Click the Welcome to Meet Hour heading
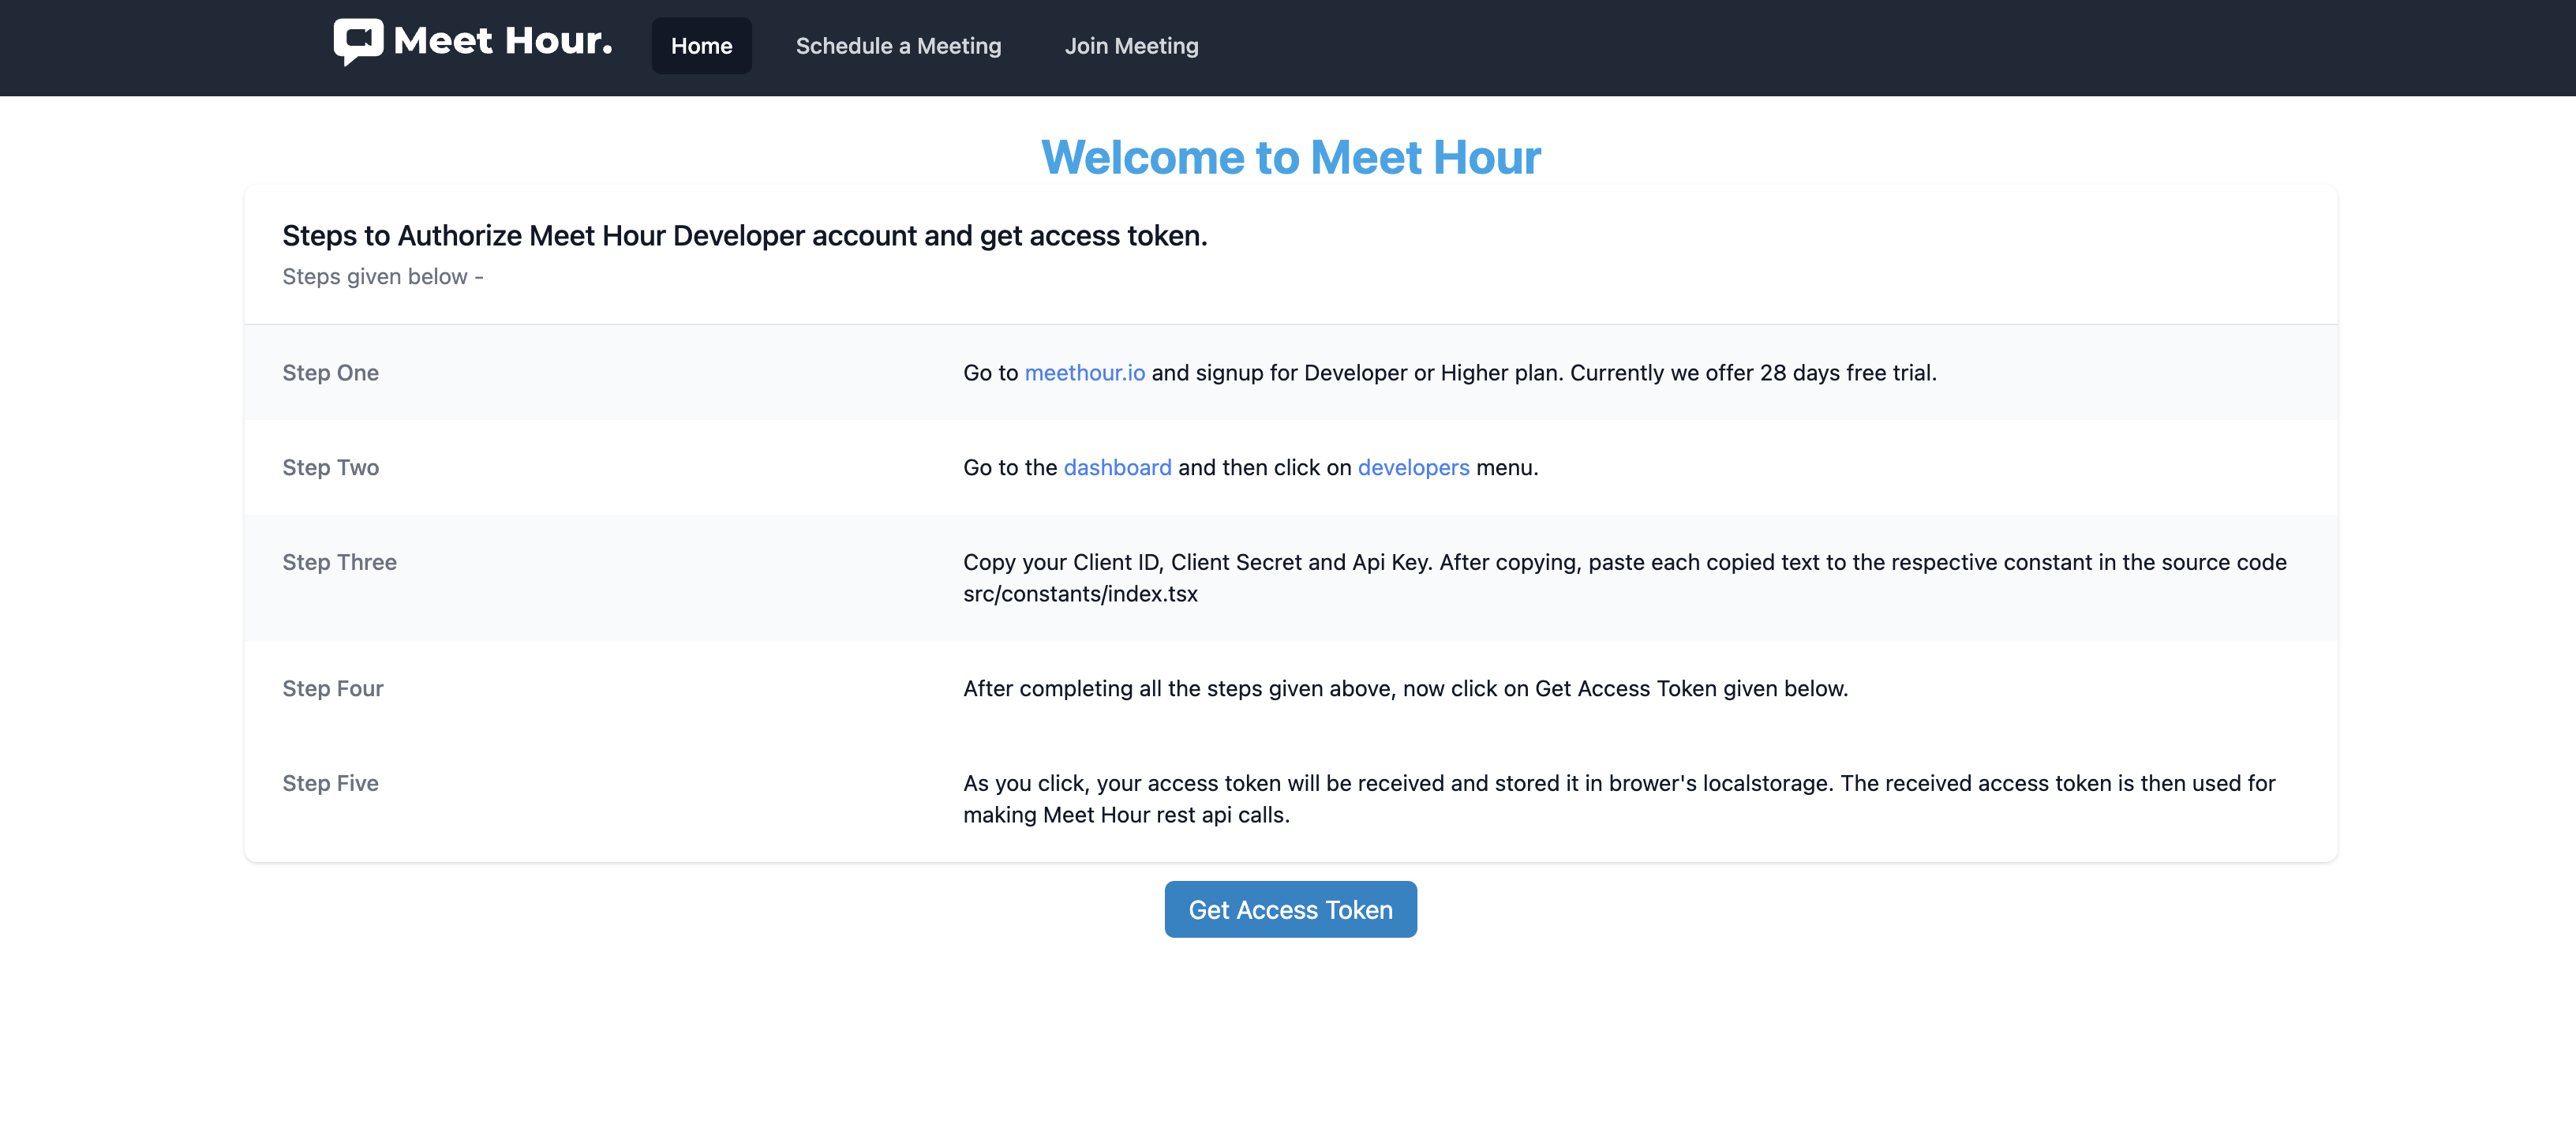The width and height of the screenshot is (2576, 1143). (x=1290, y=158)
